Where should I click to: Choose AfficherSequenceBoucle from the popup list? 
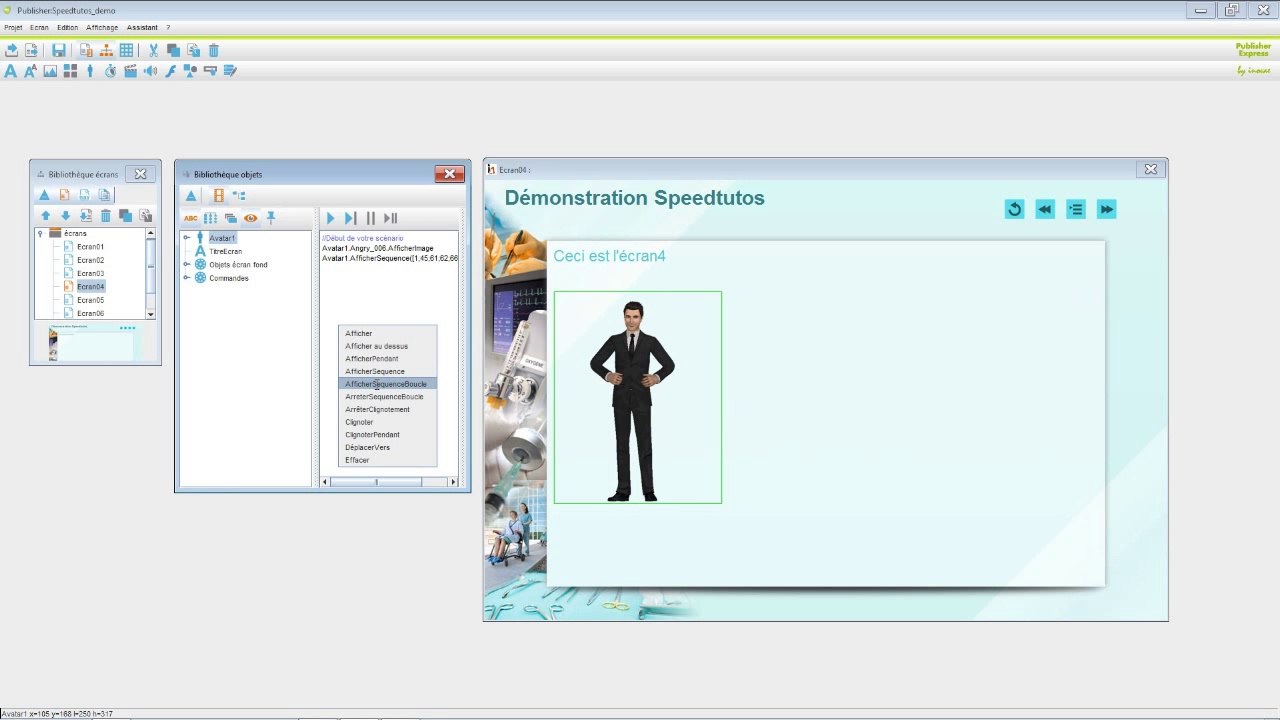387,384
